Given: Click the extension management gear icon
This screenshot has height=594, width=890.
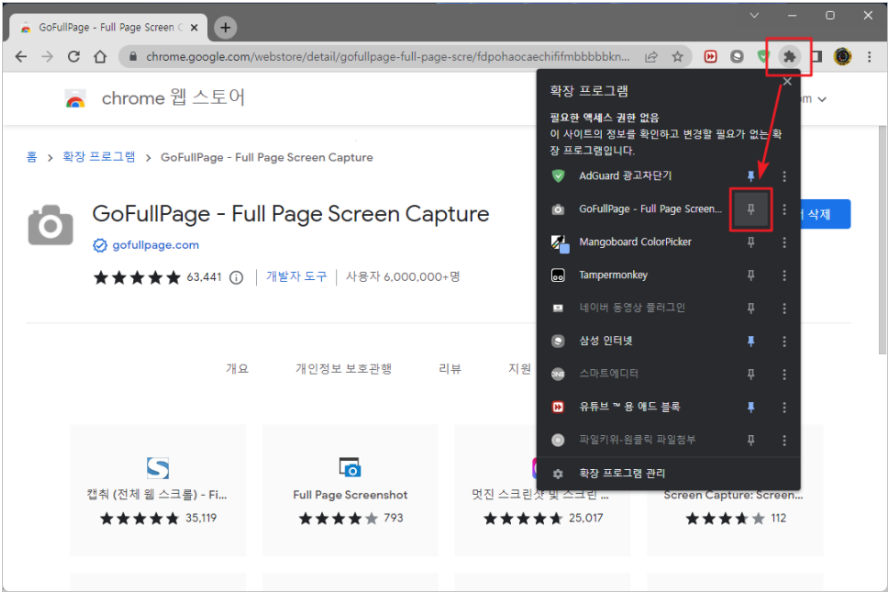Looking at the screenshot, I should point(558,473).
